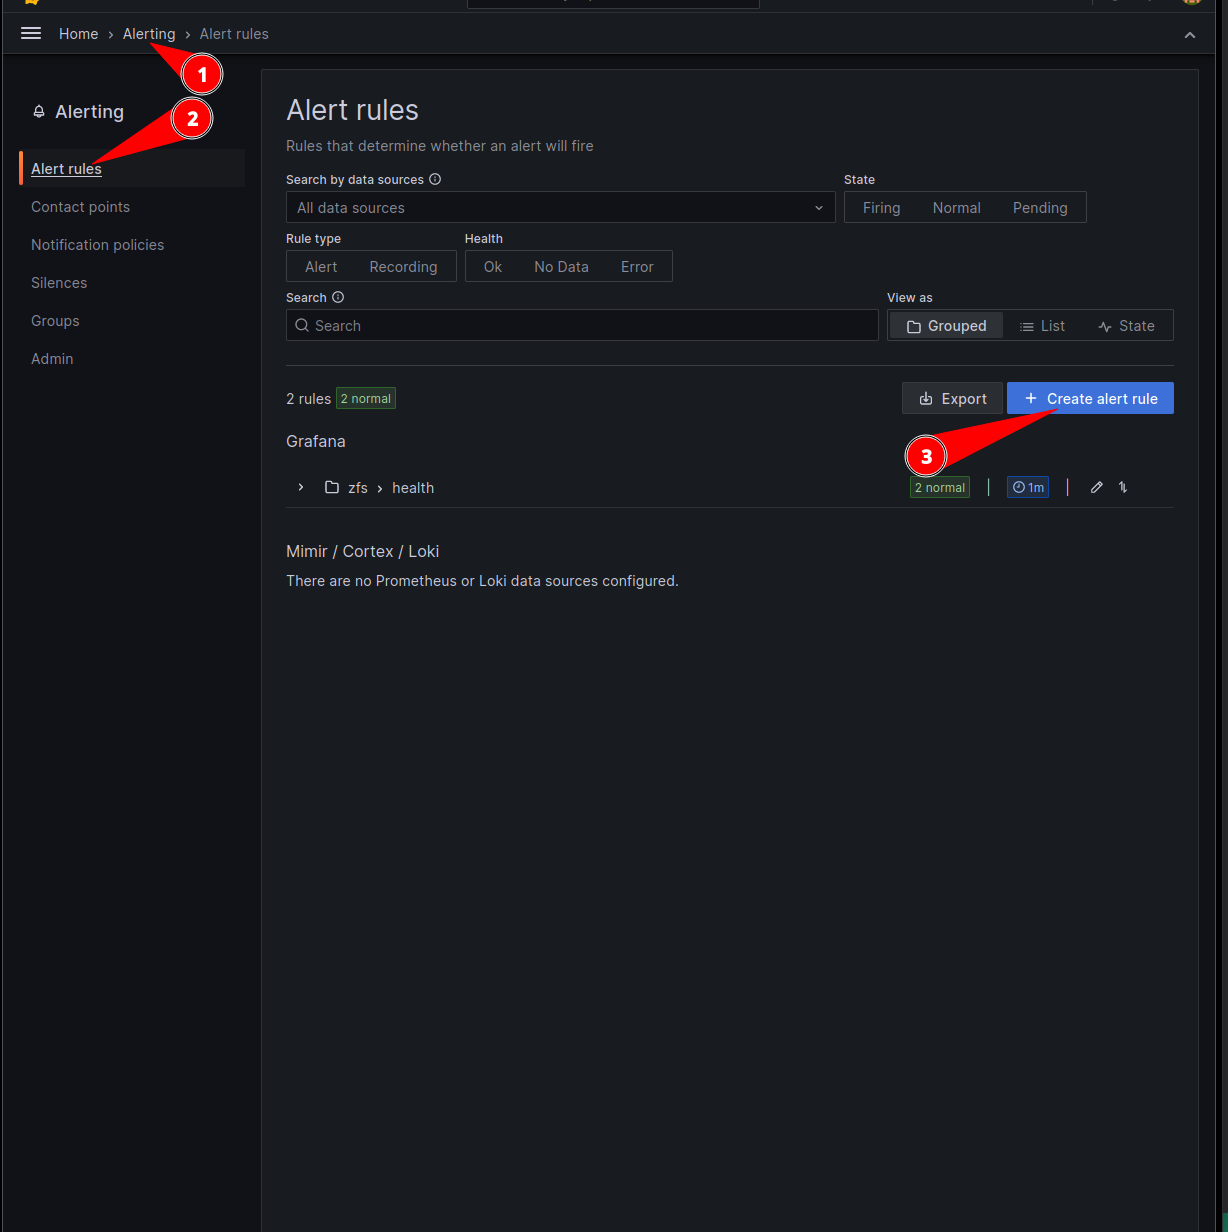Click the reorder rules arrows icon
1228x1232 pixels.
pos(1123,487)
